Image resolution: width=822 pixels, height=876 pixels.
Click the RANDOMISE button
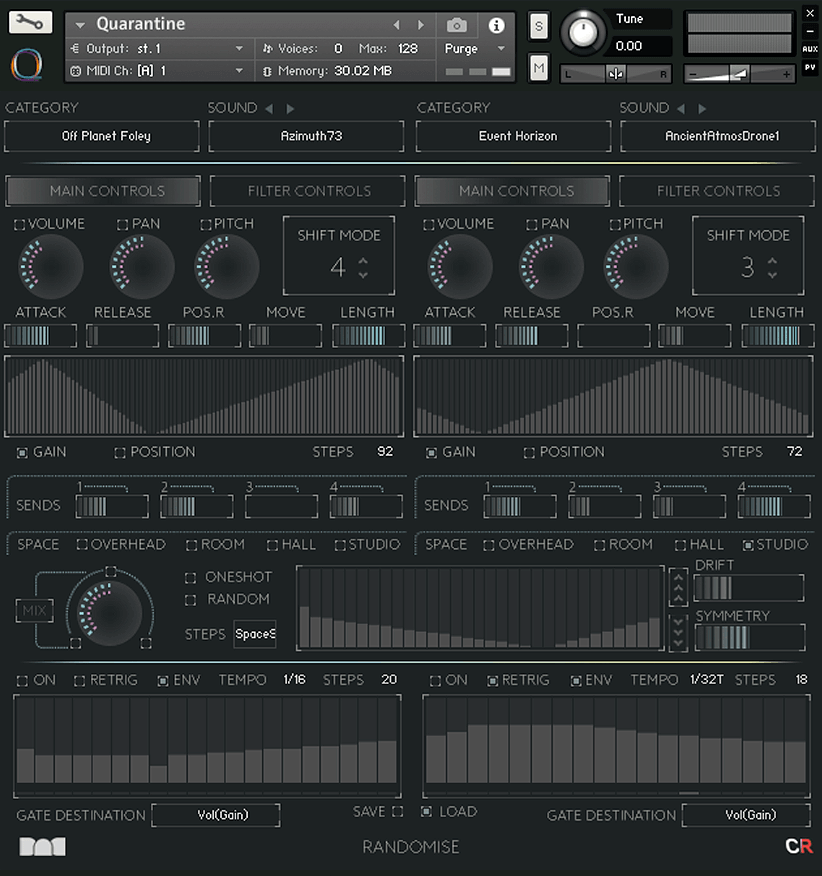tap(411, 847)
